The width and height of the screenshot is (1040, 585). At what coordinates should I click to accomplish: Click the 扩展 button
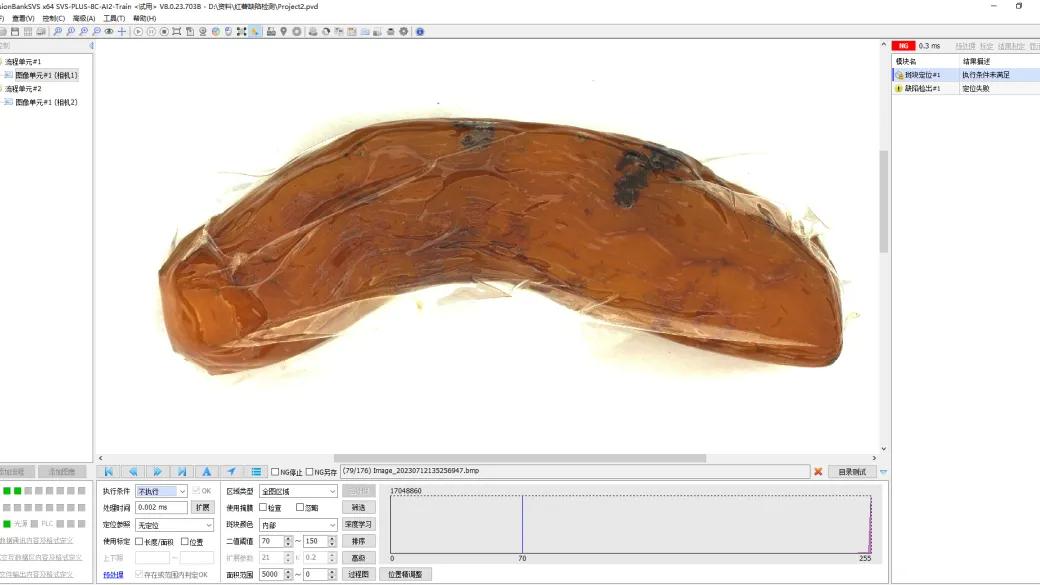click(203, 507)
